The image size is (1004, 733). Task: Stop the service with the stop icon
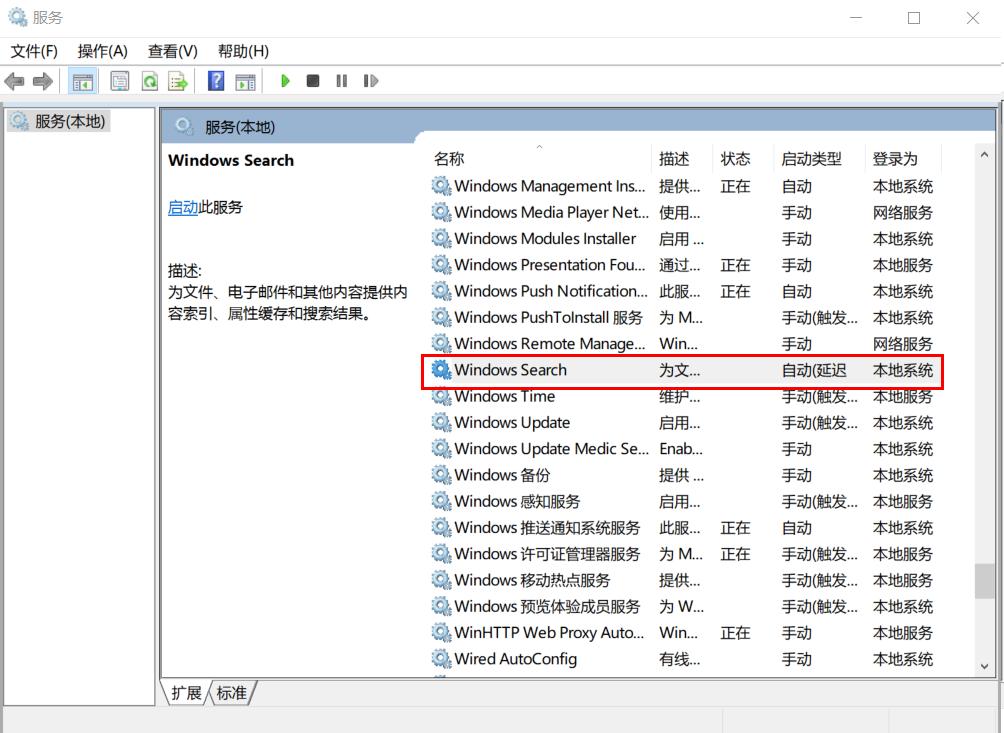(312, 81)
